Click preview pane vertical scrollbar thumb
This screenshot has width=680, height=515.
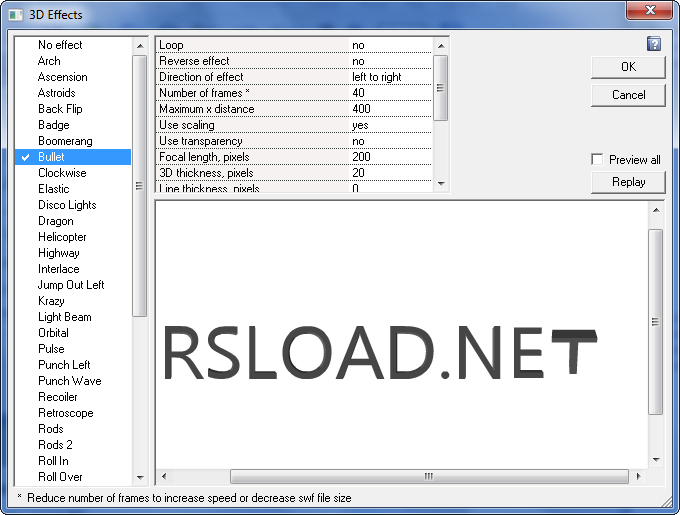pyautogui.click(x=656, y=322)
